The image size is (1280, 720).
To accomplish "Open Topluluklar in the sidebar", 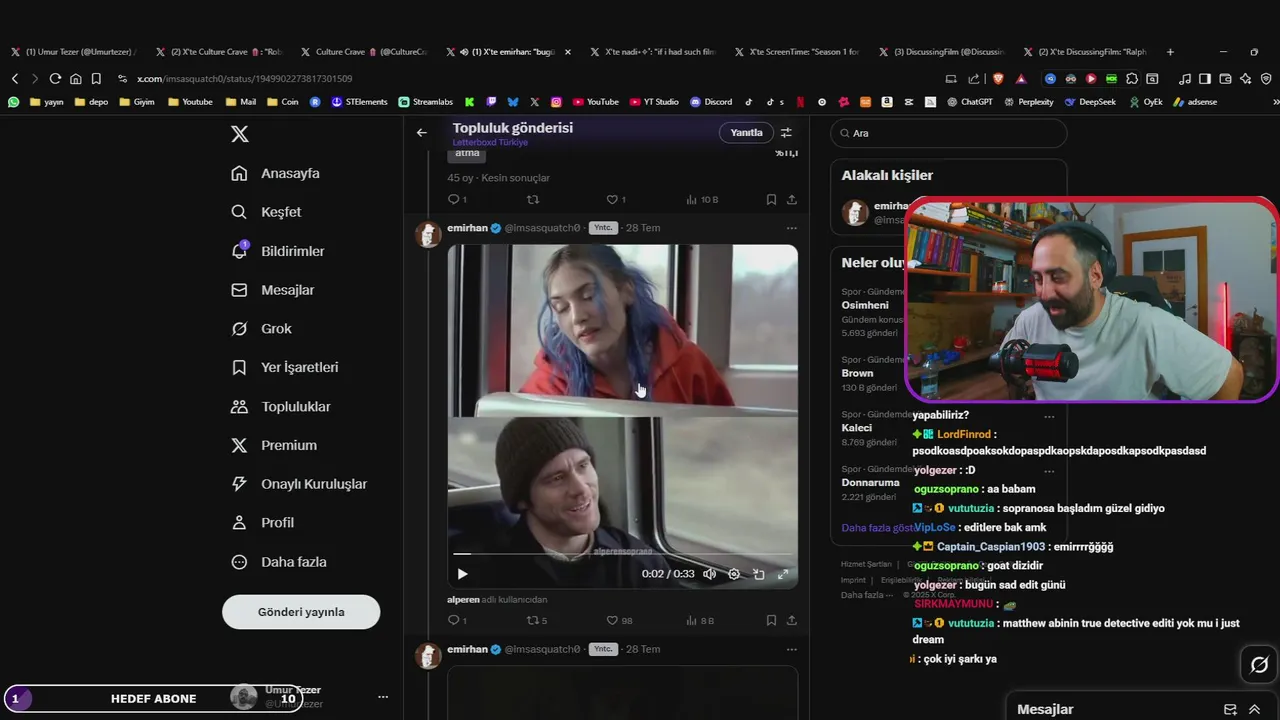I will (x=280, y=407).
